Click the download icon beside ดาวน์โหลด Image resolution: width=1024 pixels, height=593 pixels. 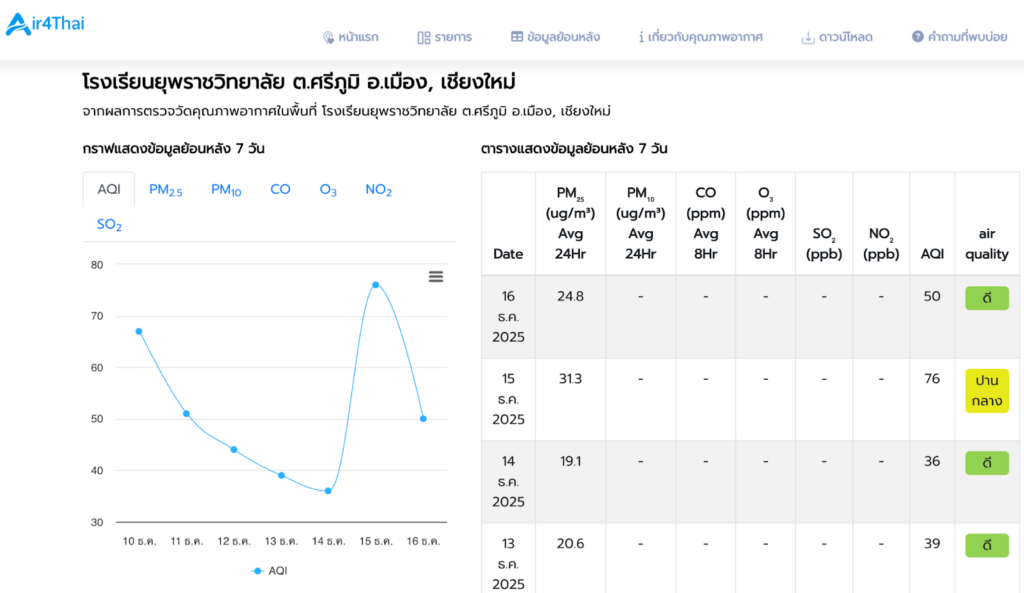click(807, 37)
